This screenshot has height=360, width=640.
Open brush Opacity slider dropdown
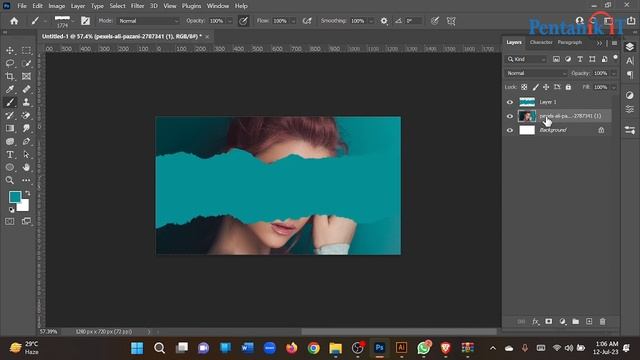[x=230, y=21]
